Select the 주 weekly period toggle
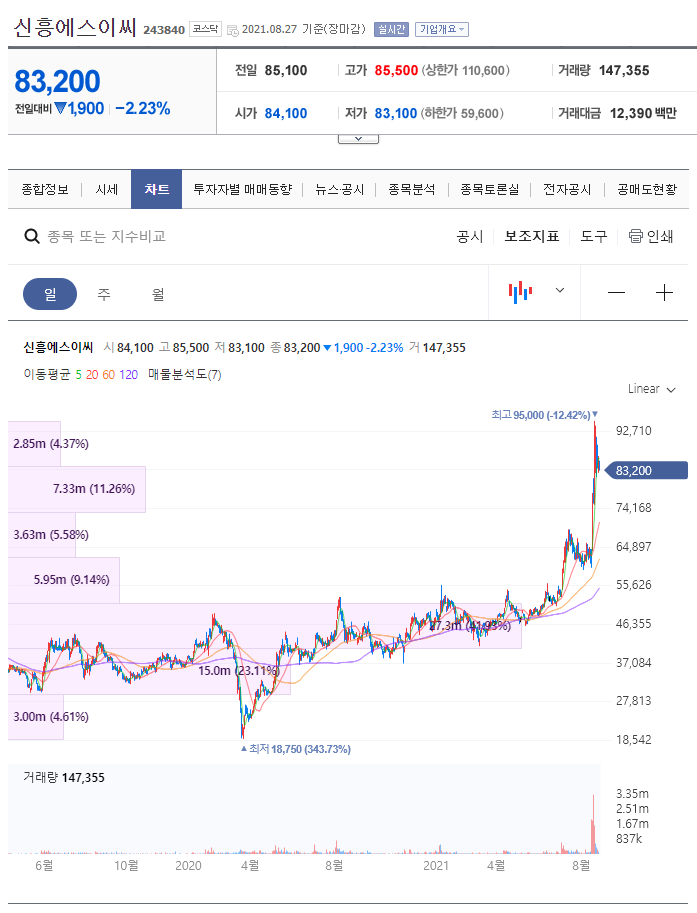697x913 pixels. pos(104,294)
